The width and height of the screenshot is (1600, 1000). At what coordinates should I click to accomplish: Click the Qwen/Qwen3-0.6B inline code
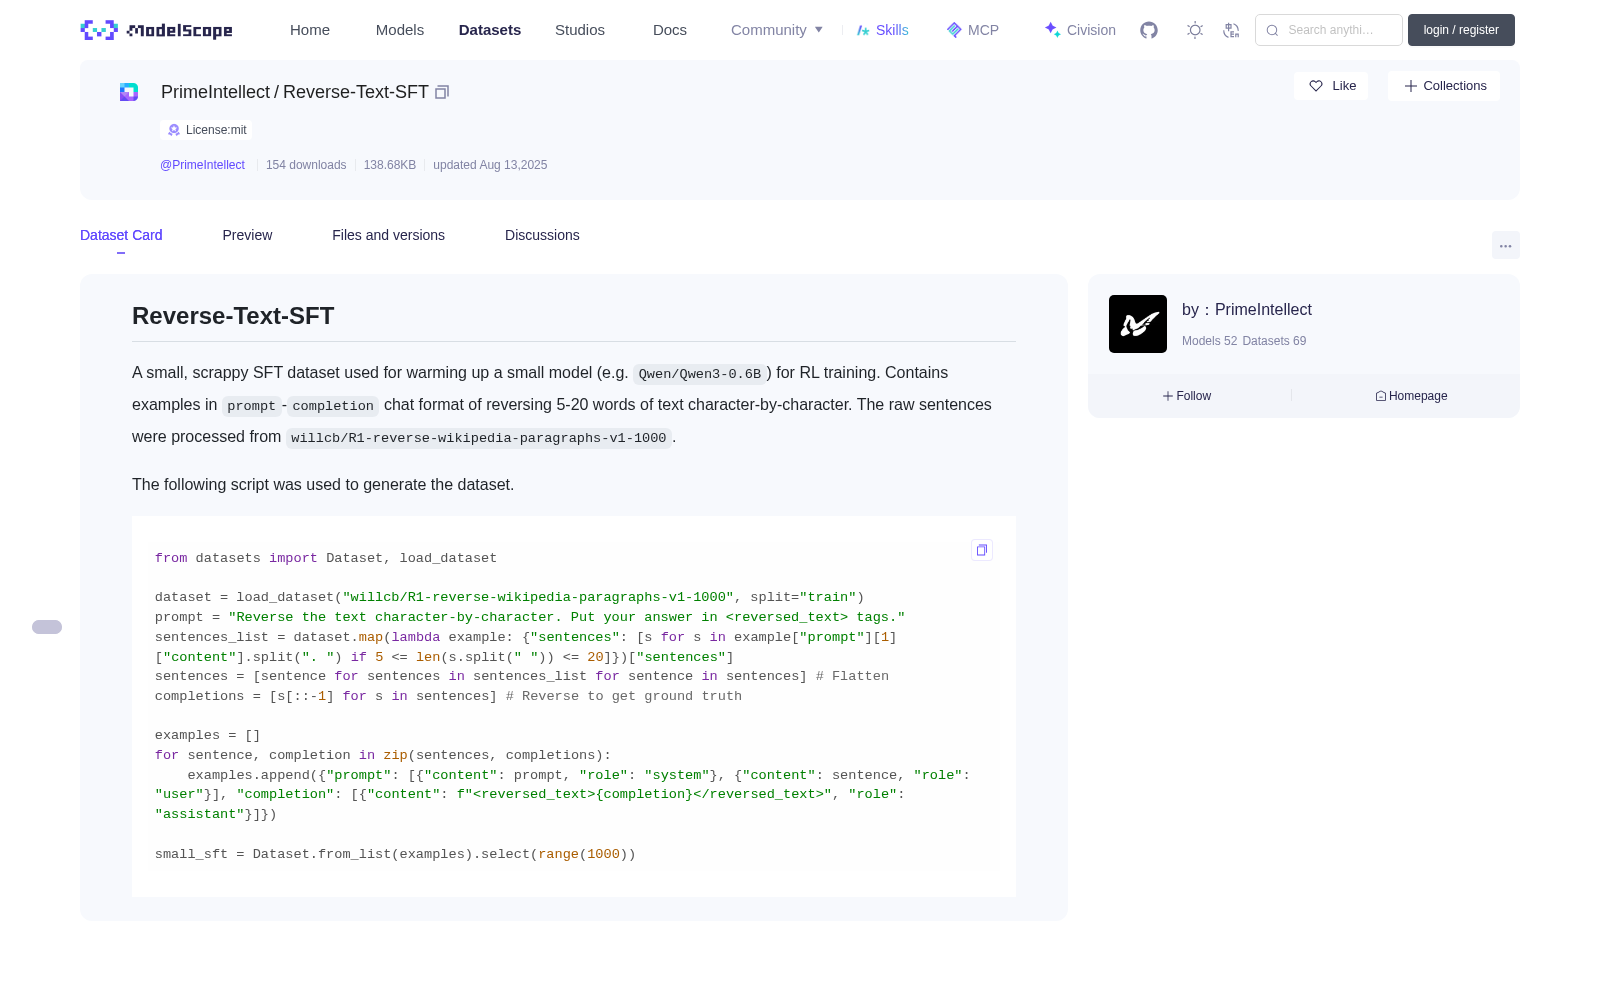pyautogui.click(x=700, y=374)
